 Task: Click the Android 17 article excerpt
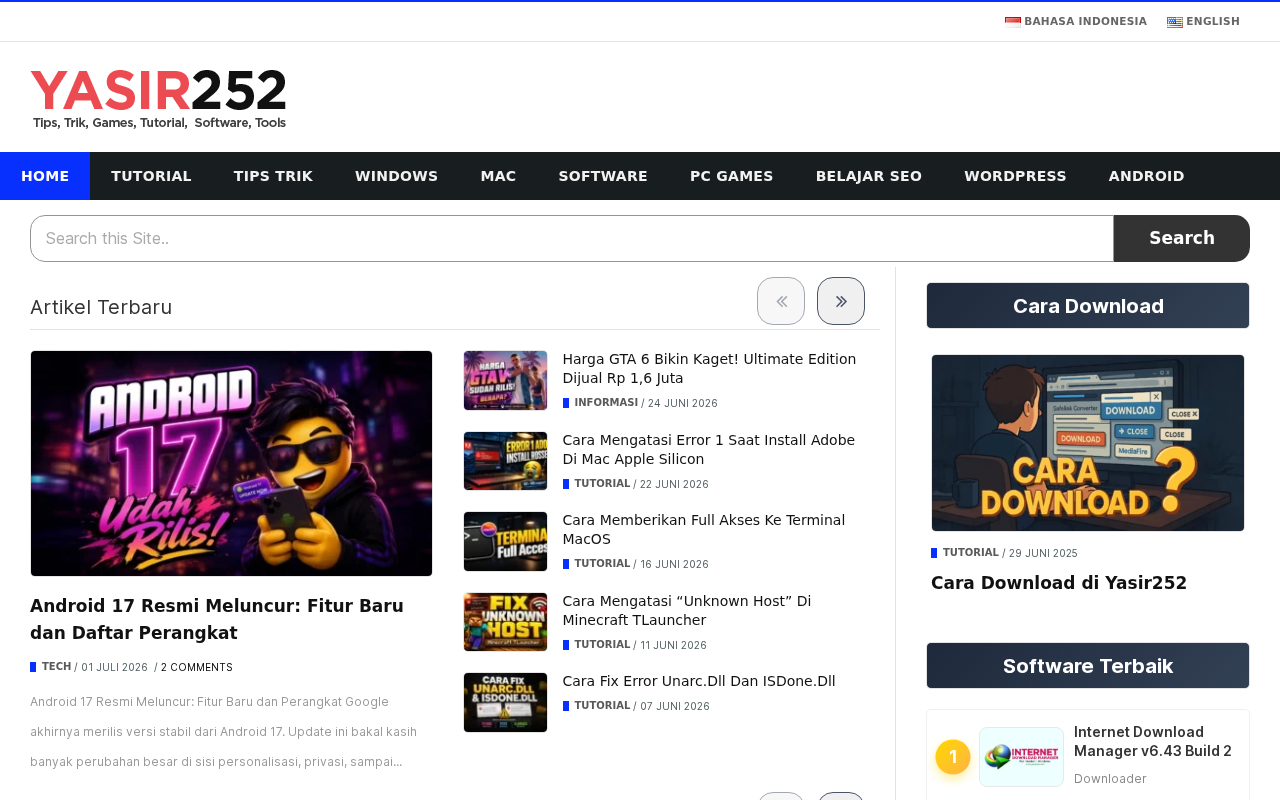coord(224,732)
